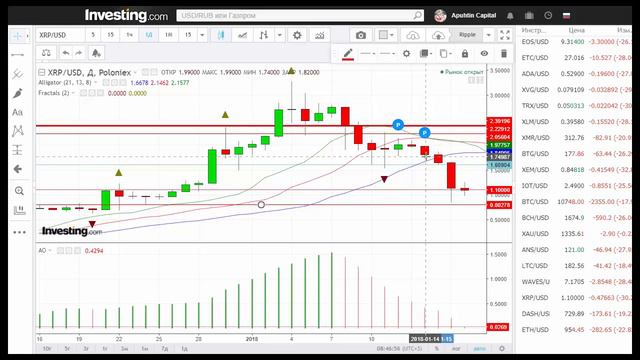640x360 pixels.
Task: Click the Investing.com logo
Action: [126, 16]
